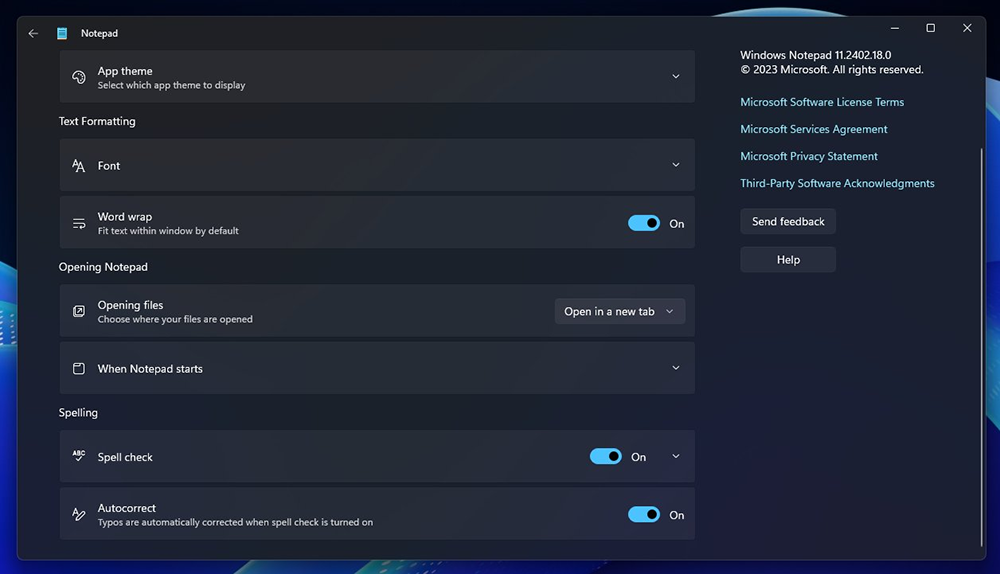
Task: Click the back arrow icon
Action: tap(33, 33)
